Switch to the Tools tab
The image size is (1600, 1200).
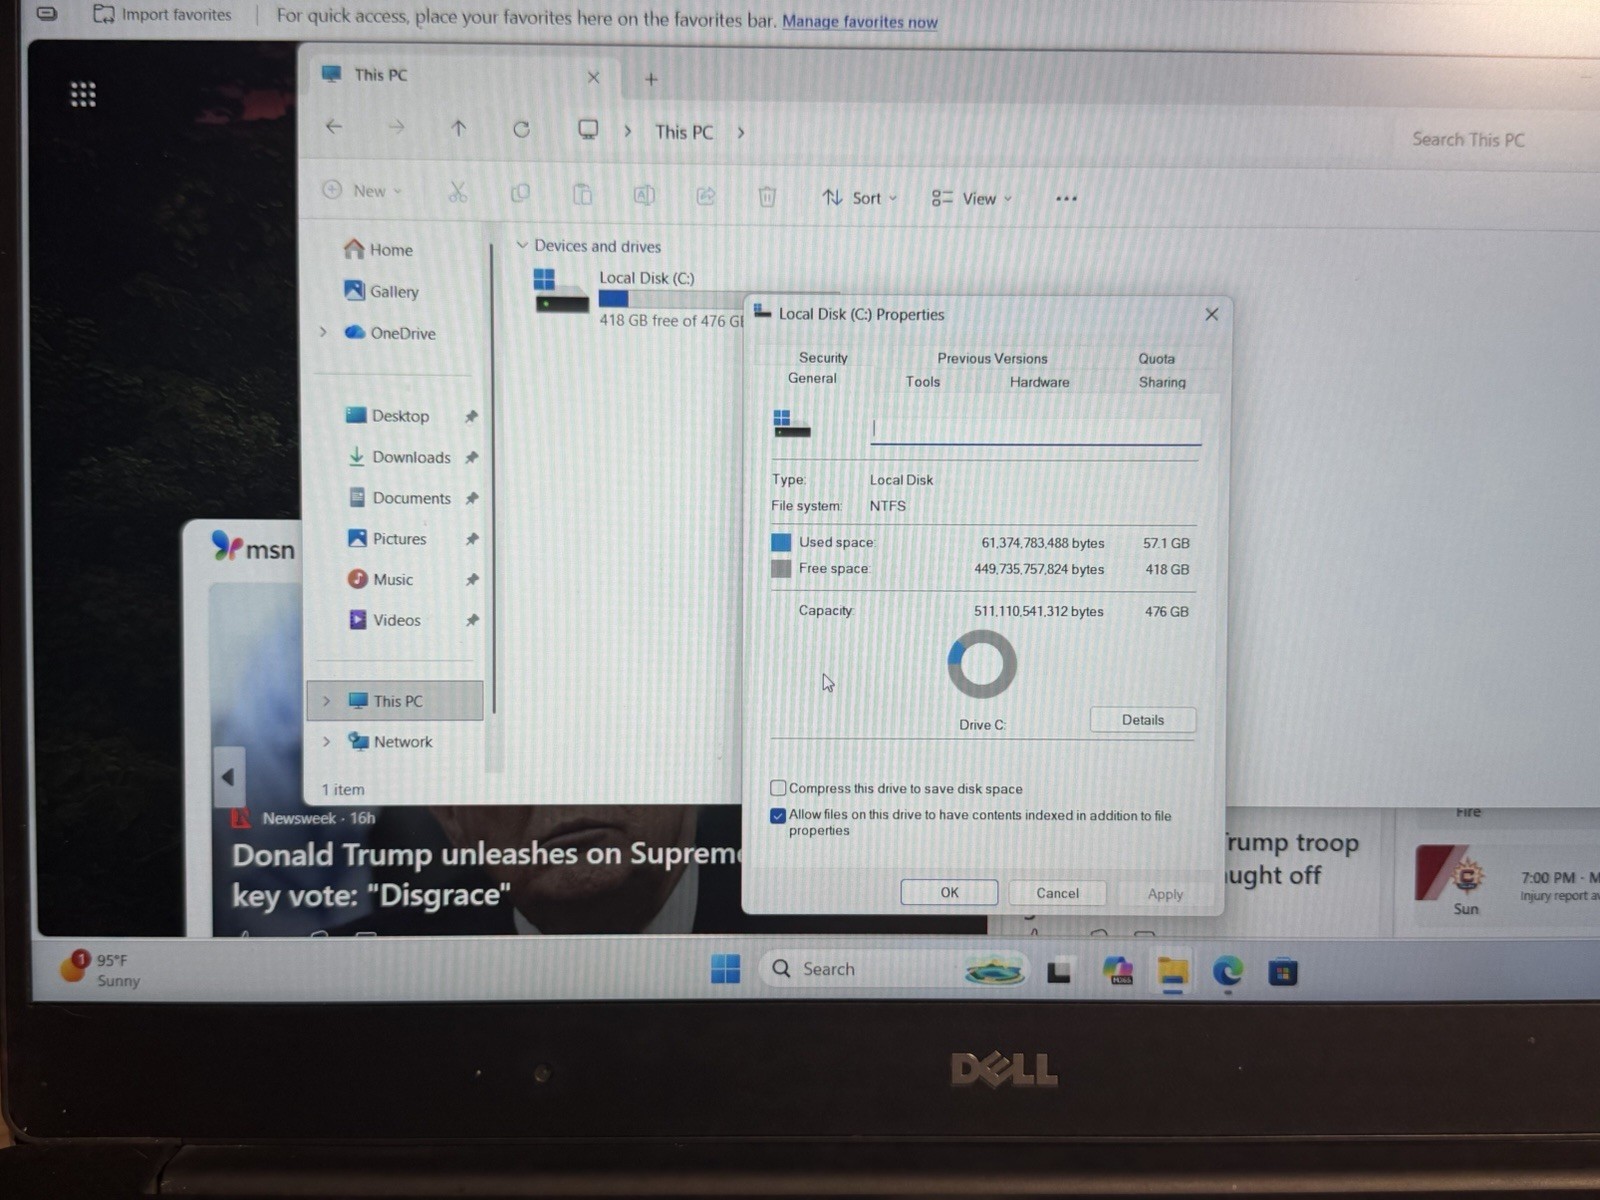point(922,381)
